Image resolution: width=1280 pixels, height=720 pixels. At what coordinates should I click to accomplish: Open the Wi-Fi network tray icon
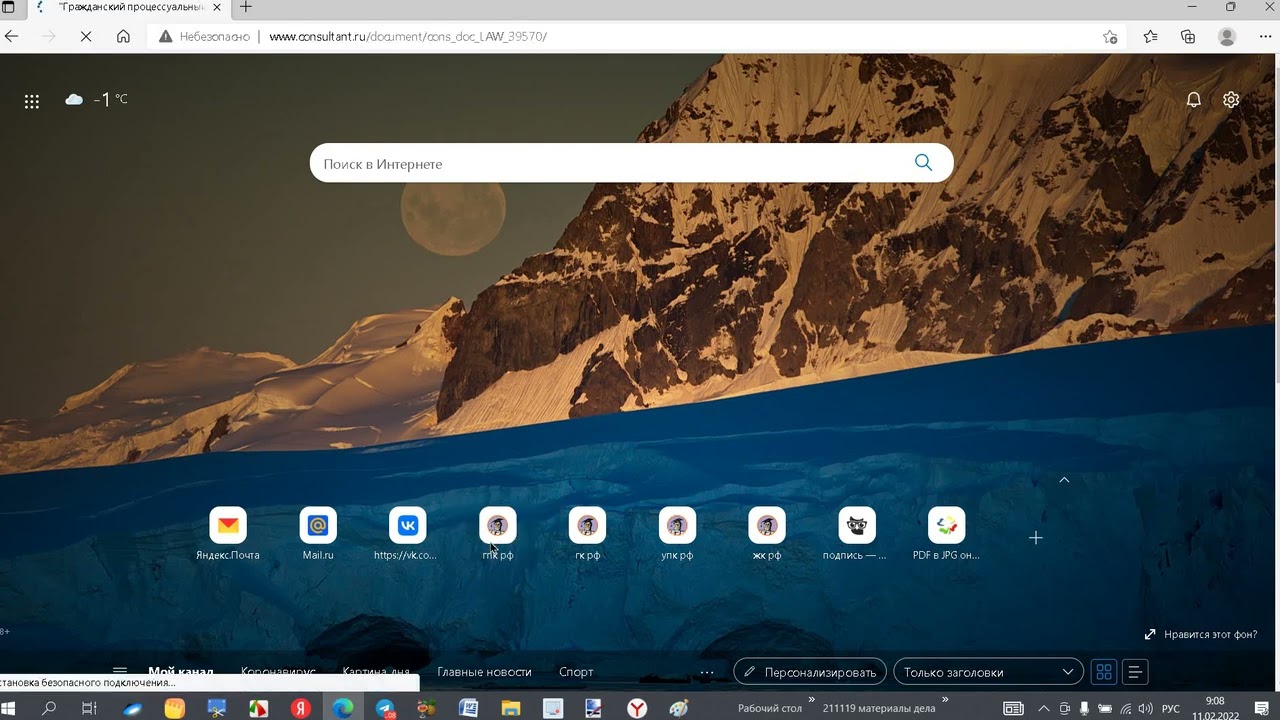click(1125, 708)
